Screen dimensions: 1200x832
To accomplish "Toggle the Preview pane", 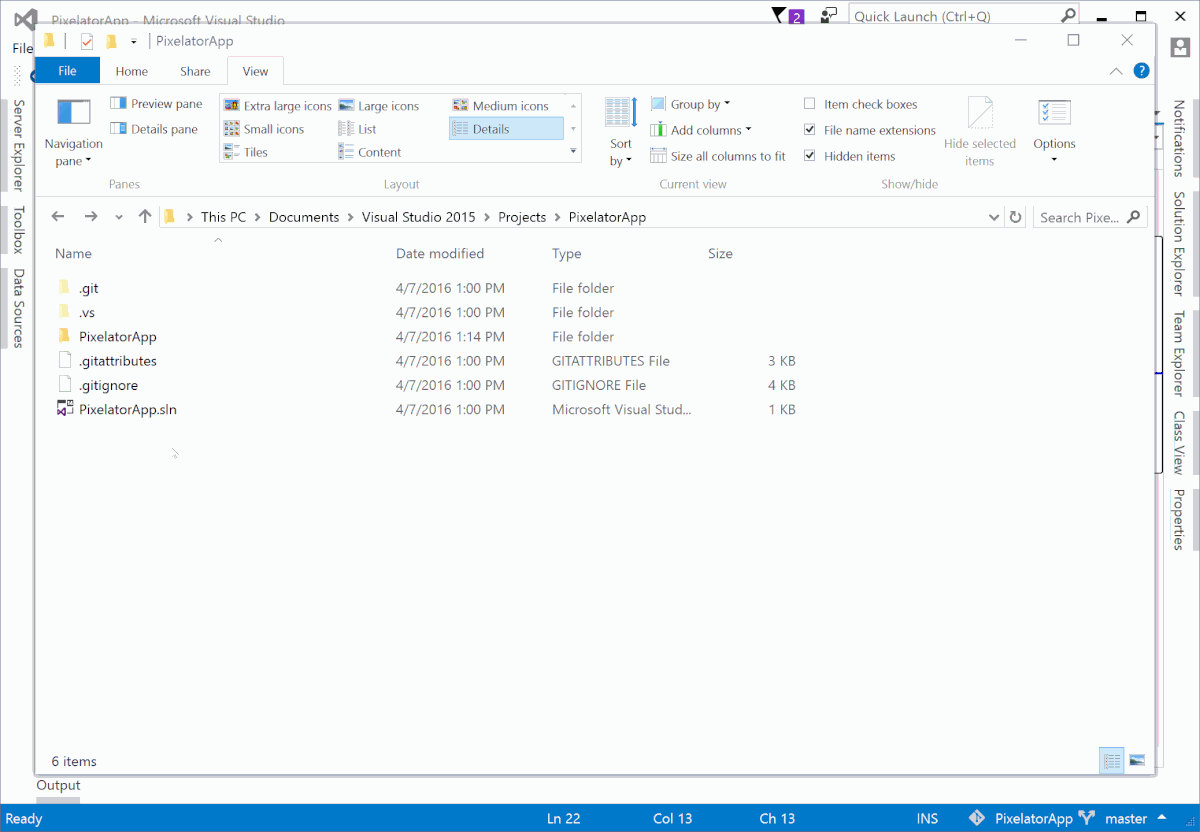I will 156,104.
